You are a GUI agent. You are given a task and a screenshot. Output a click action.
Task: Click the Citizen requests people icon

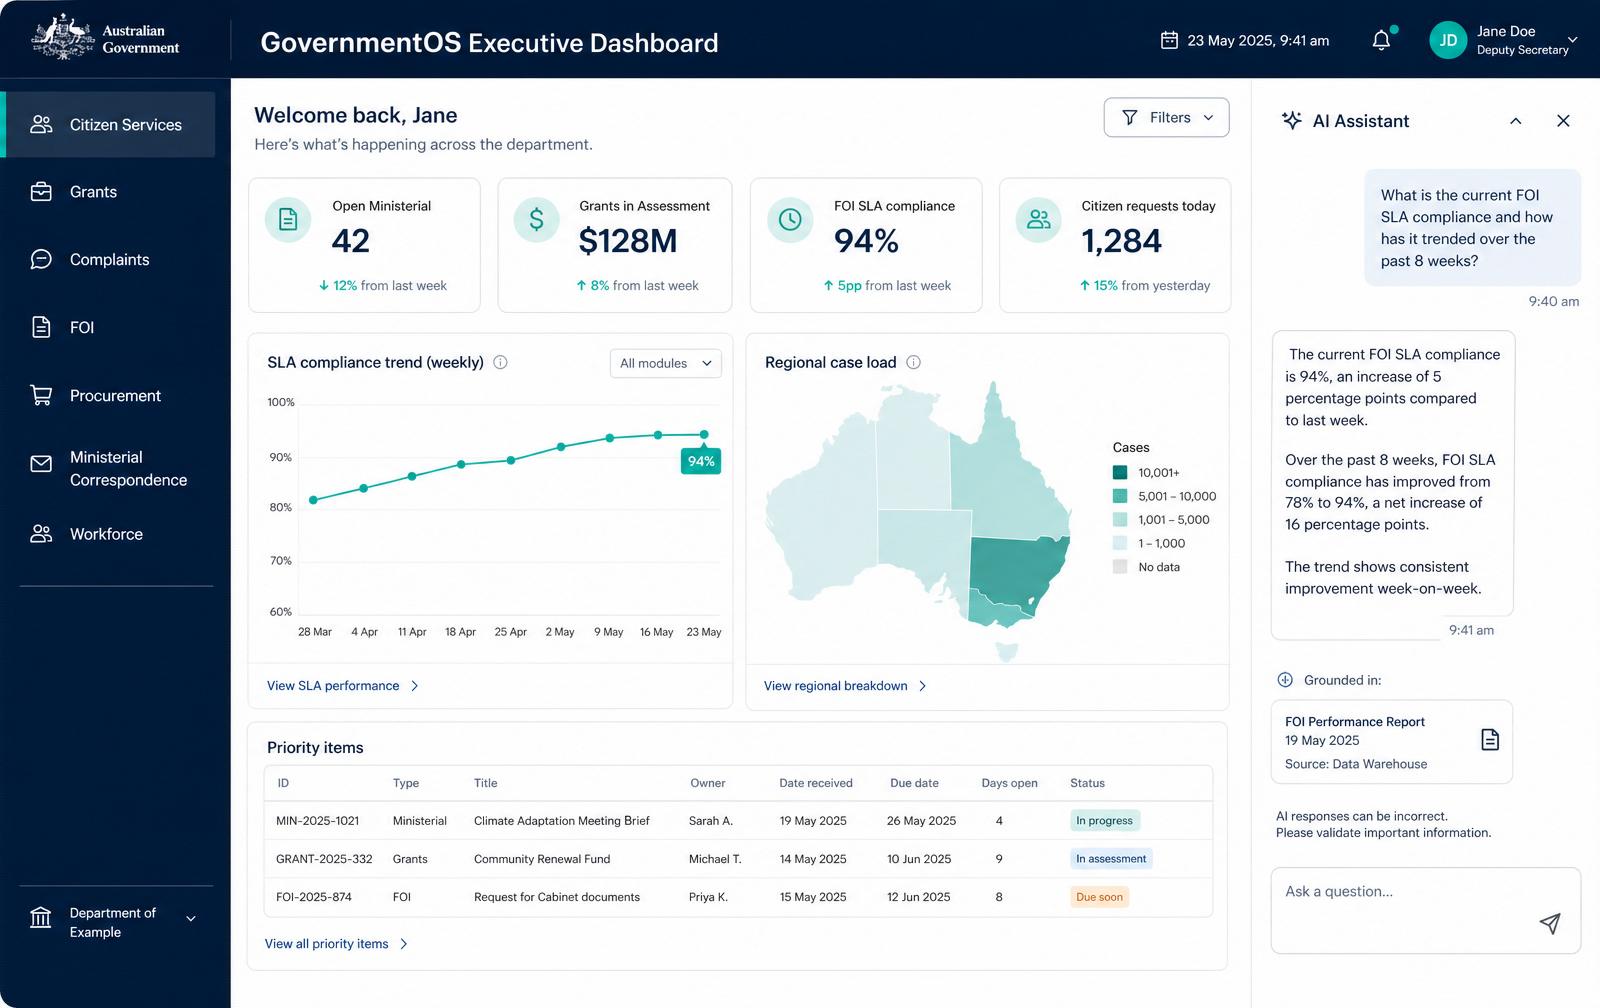(x=1039, y=219)
